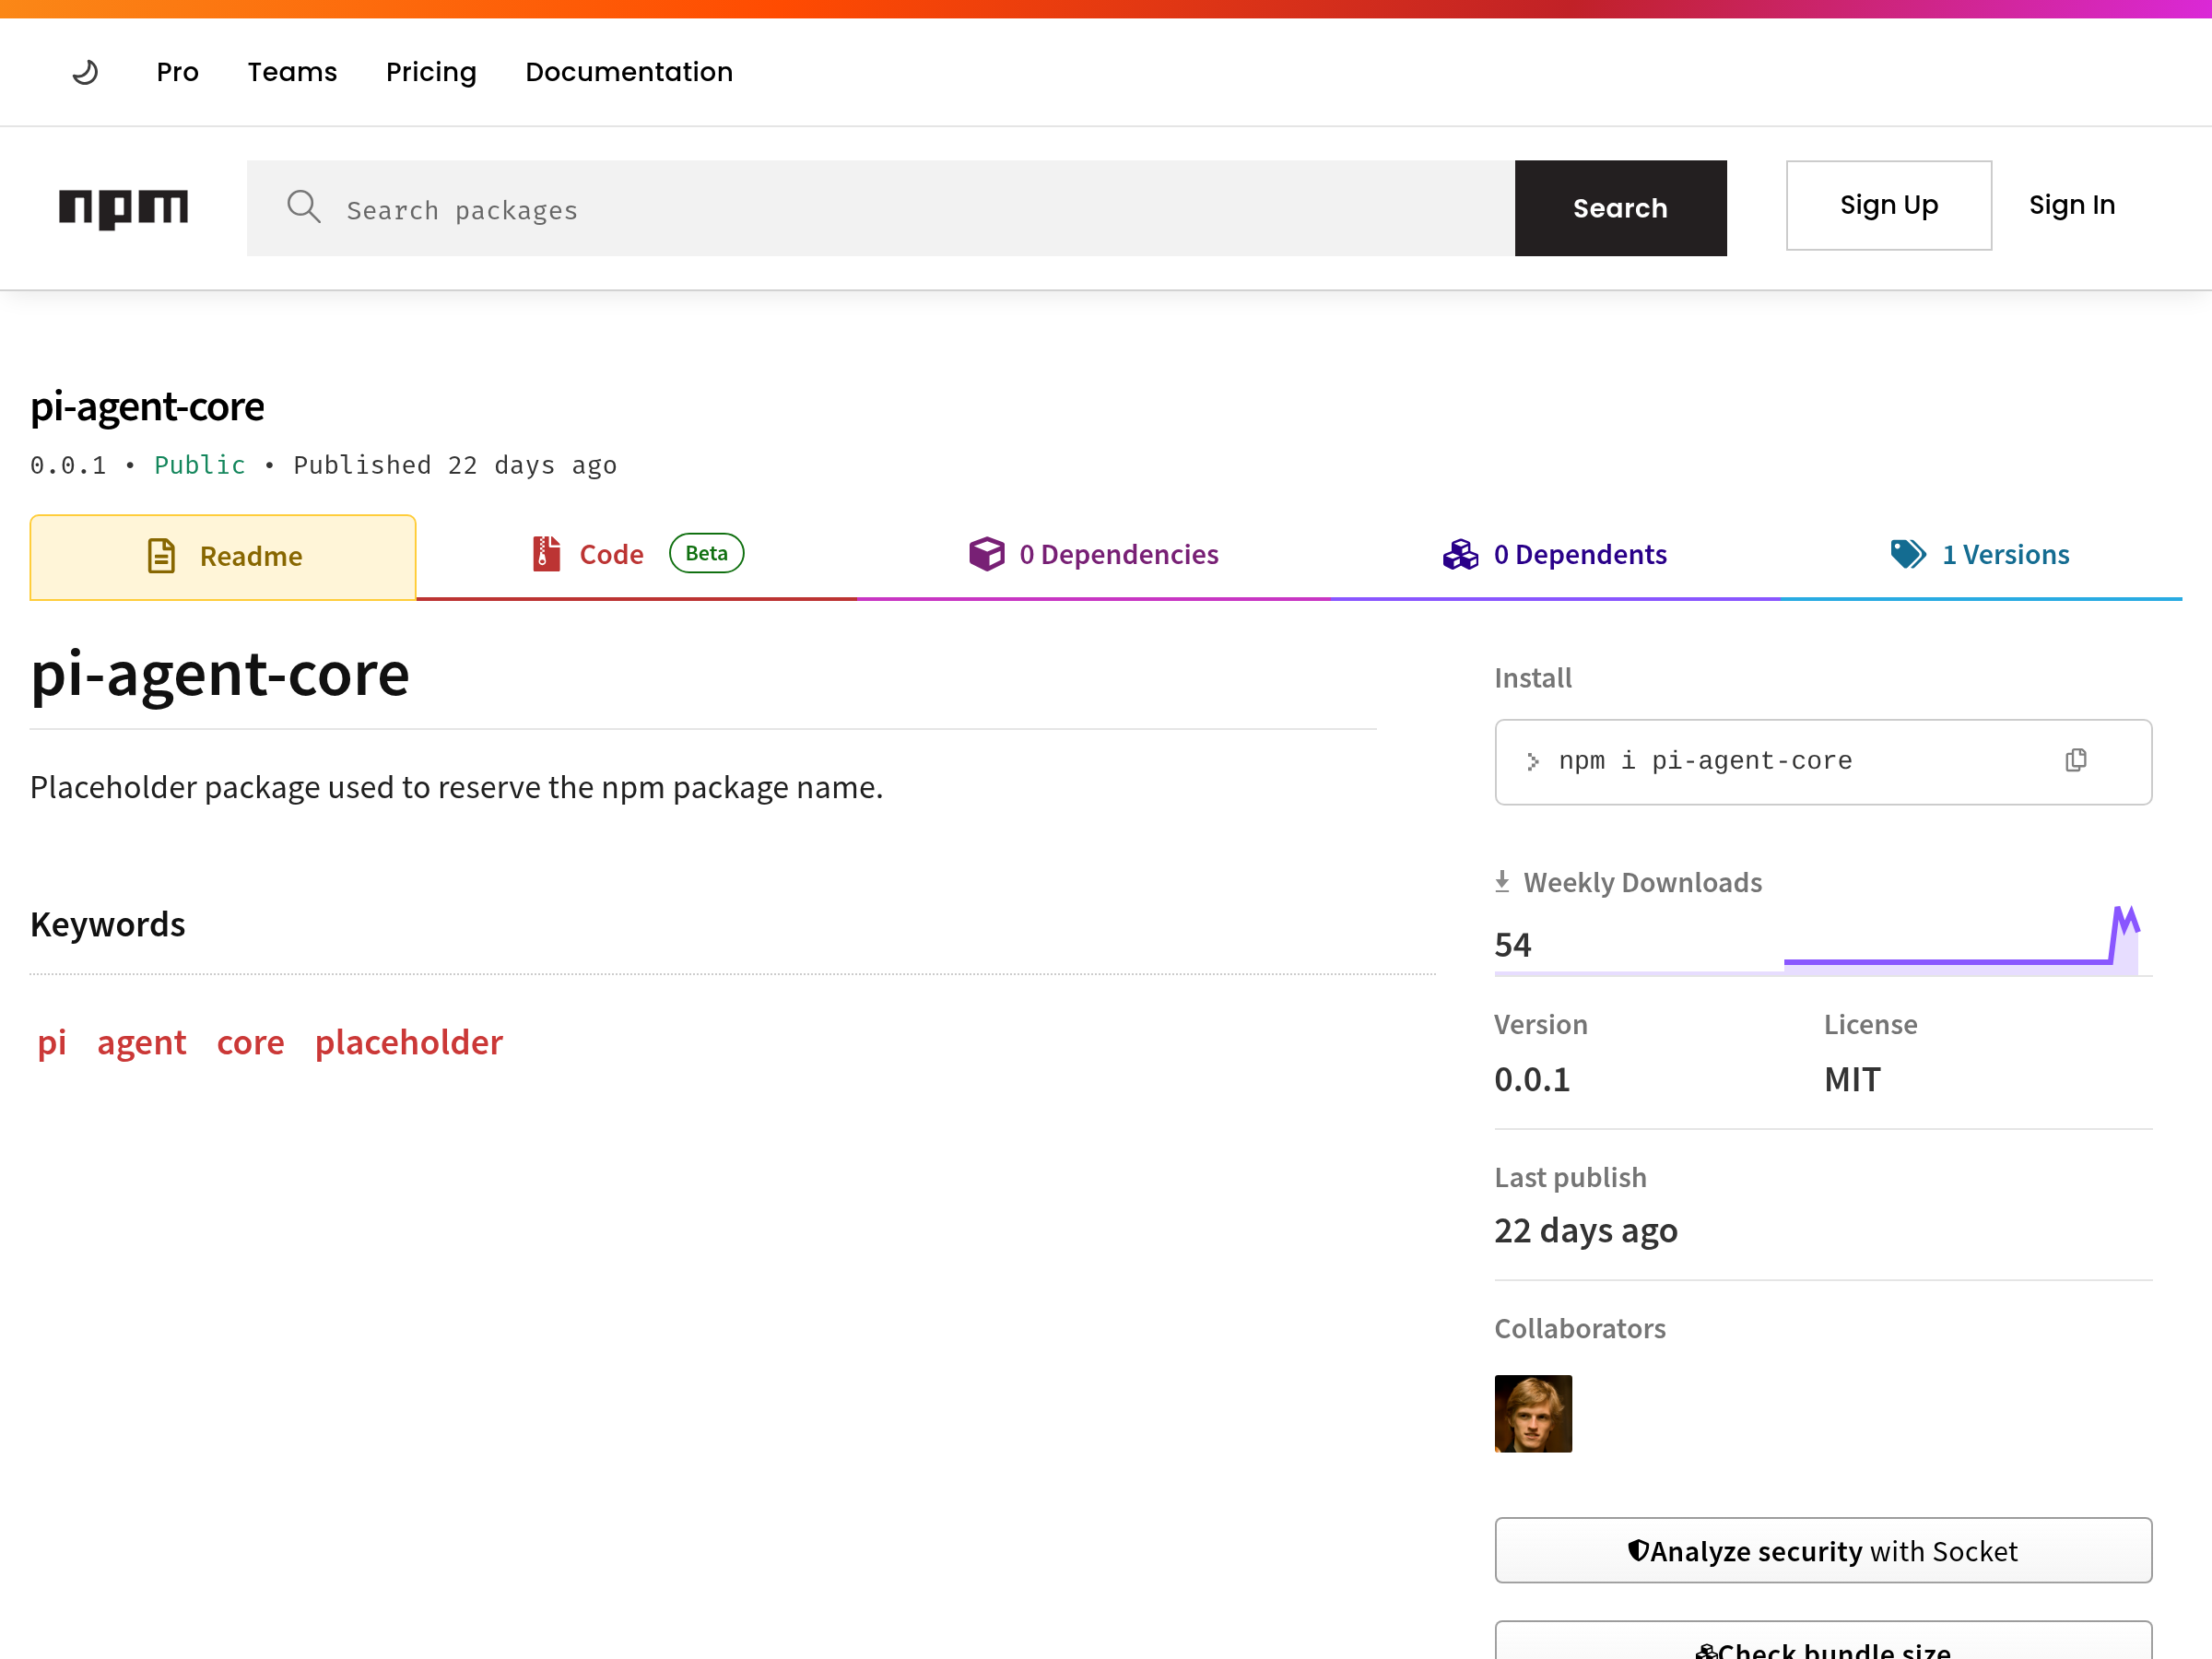Focus the Search packages input field
The height and width of the screenshot is (1659, 2212).
880,208
